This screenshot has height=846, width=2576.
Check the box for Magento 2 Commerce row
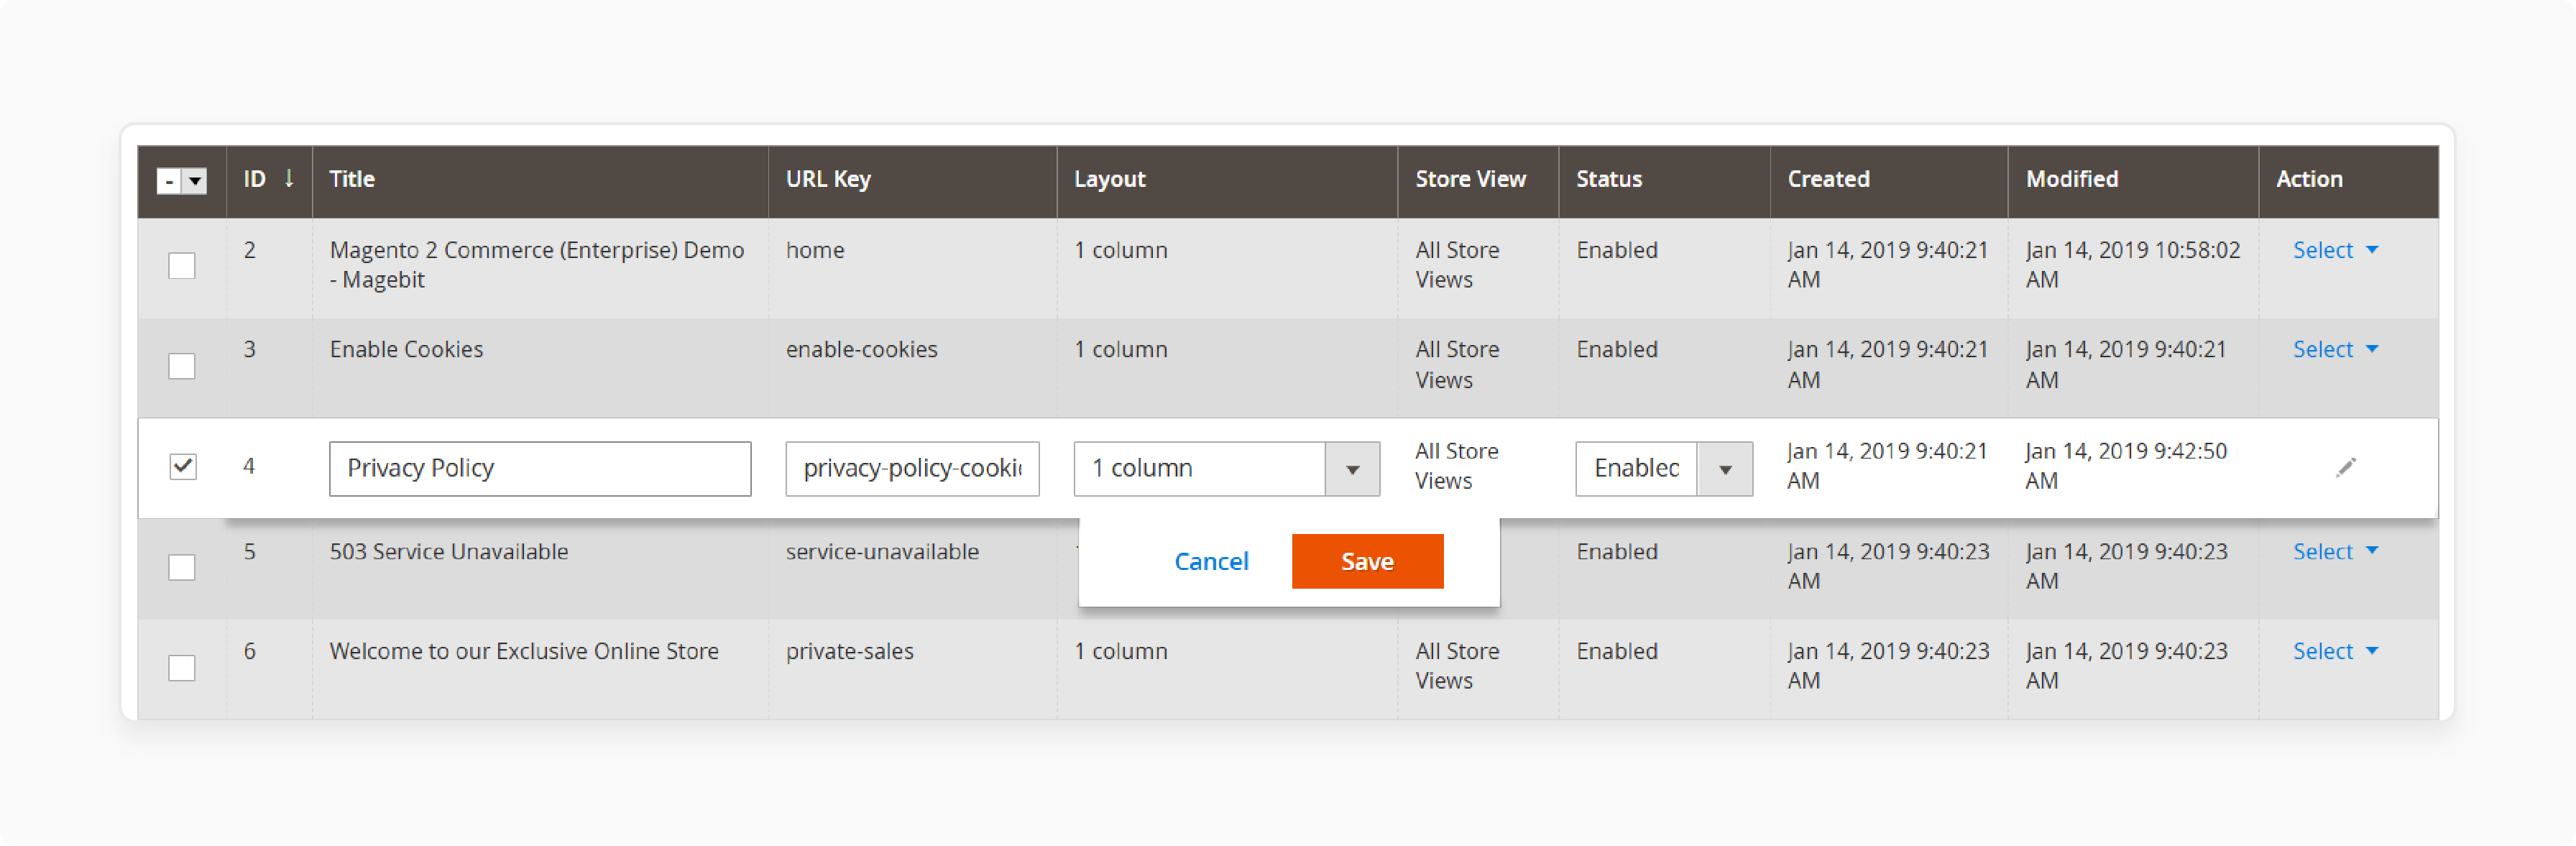coord(182,266)
